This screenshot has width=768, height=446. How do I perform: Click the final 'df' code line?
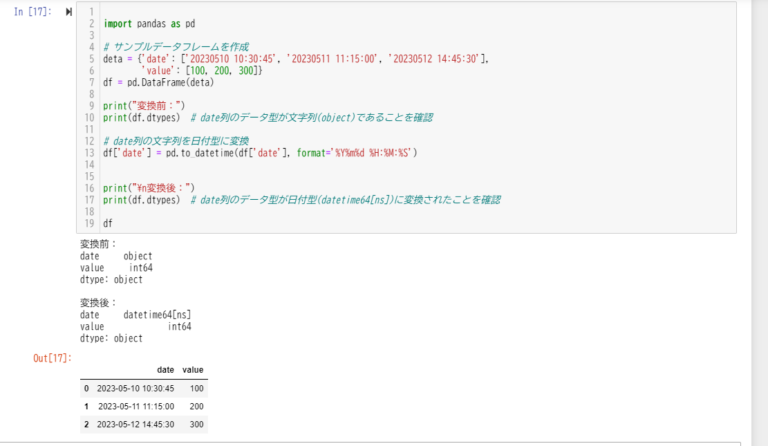(107, 223)
